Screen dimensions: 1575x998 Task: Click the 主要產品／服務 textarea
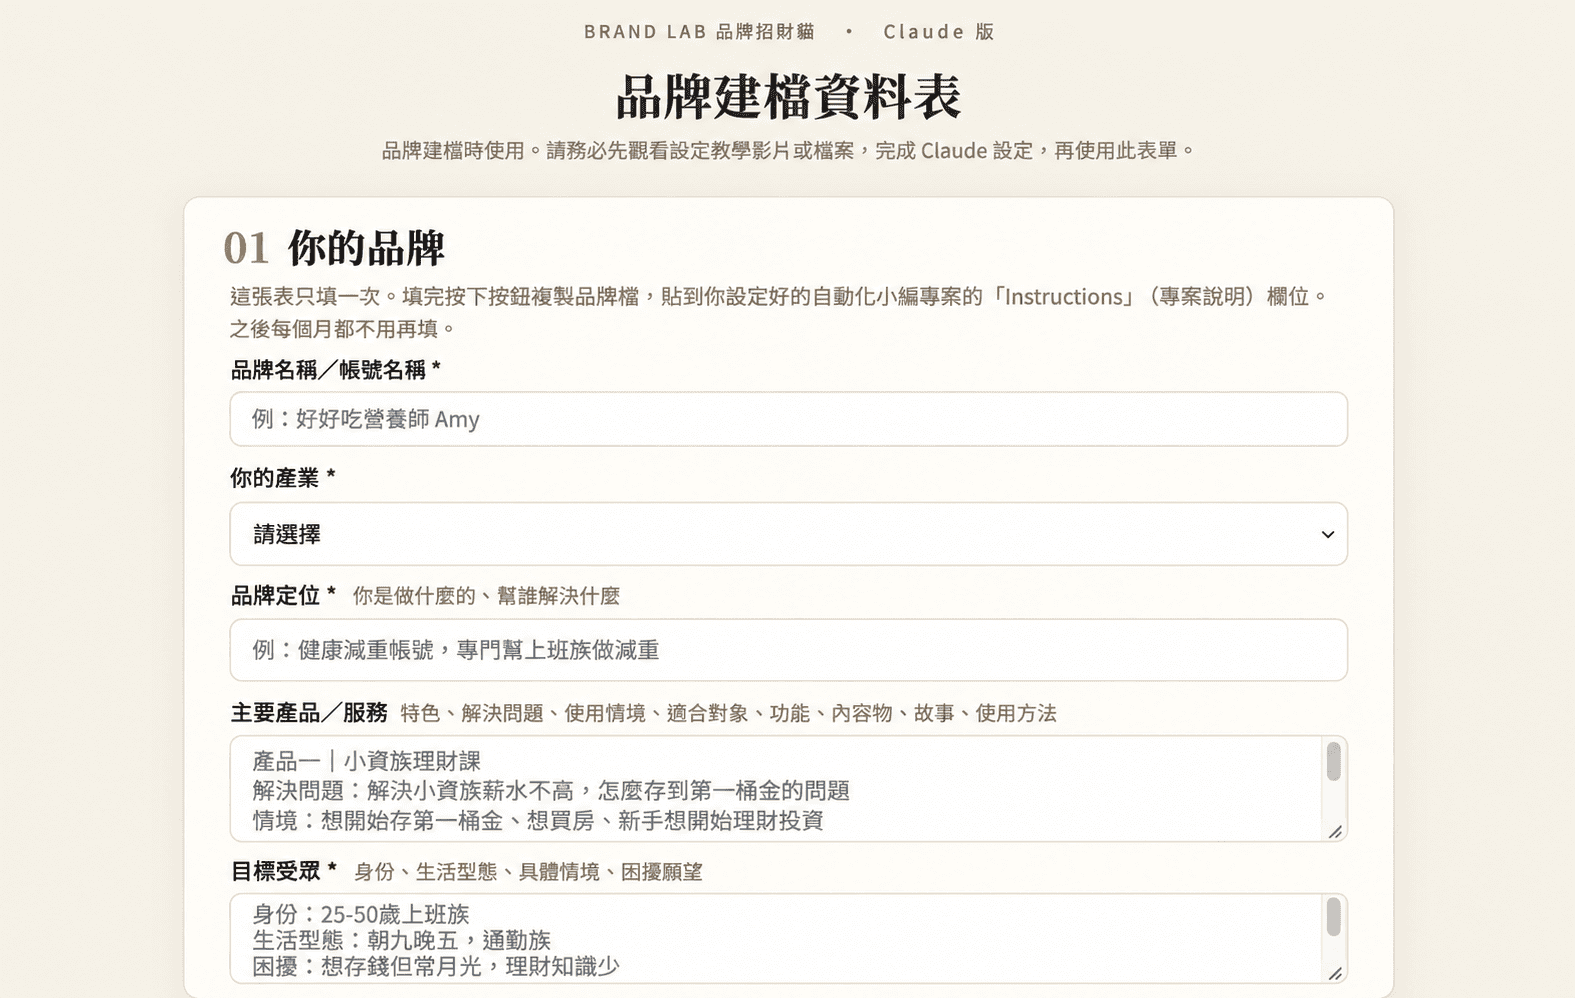pos(788,789)
